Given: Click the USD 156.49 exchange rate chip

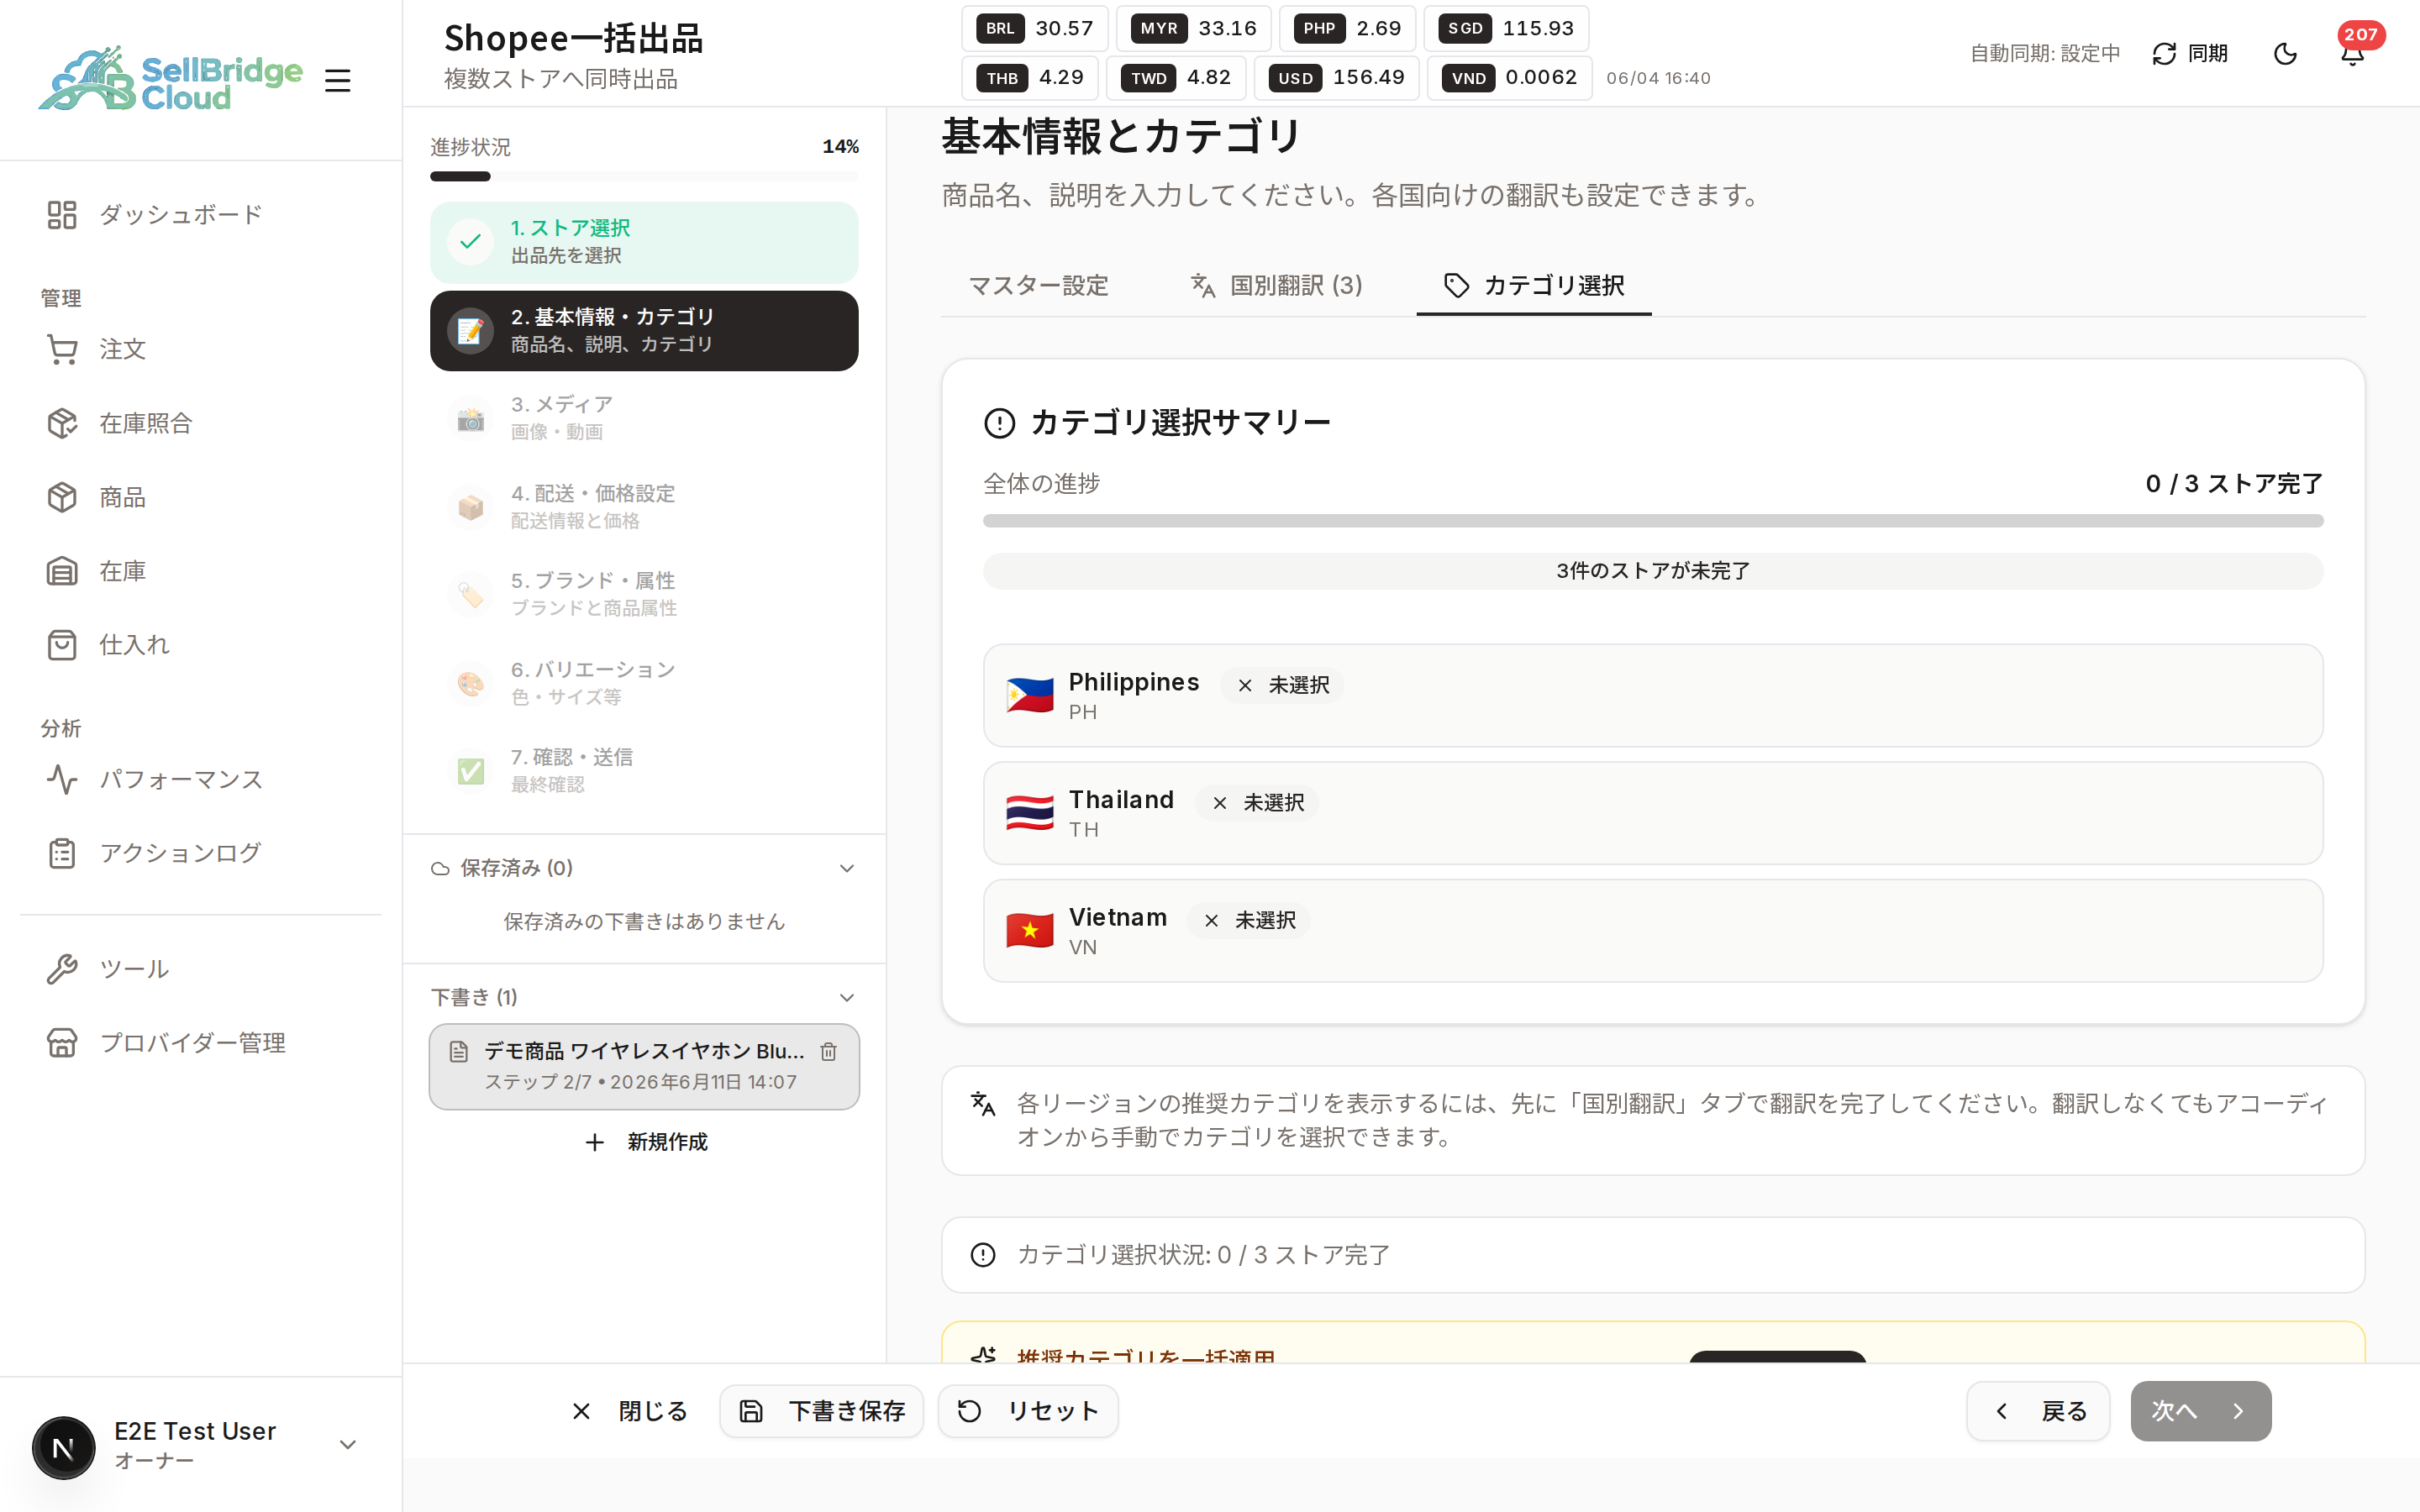Looking at the screenshot, I should 1337,78.
